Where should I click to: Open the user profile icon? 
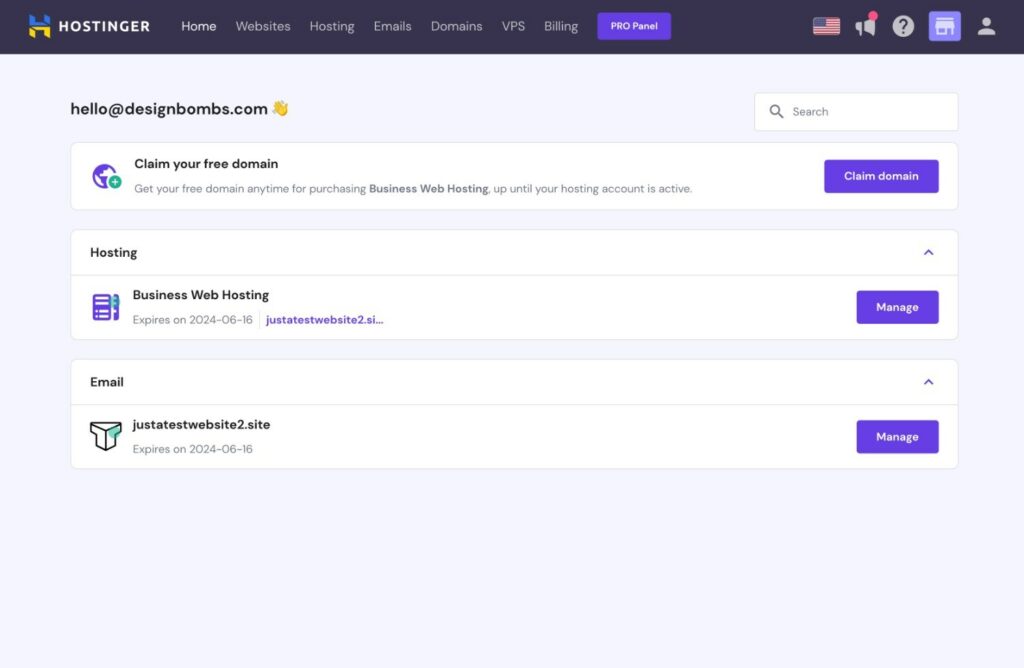pos(986,26)
